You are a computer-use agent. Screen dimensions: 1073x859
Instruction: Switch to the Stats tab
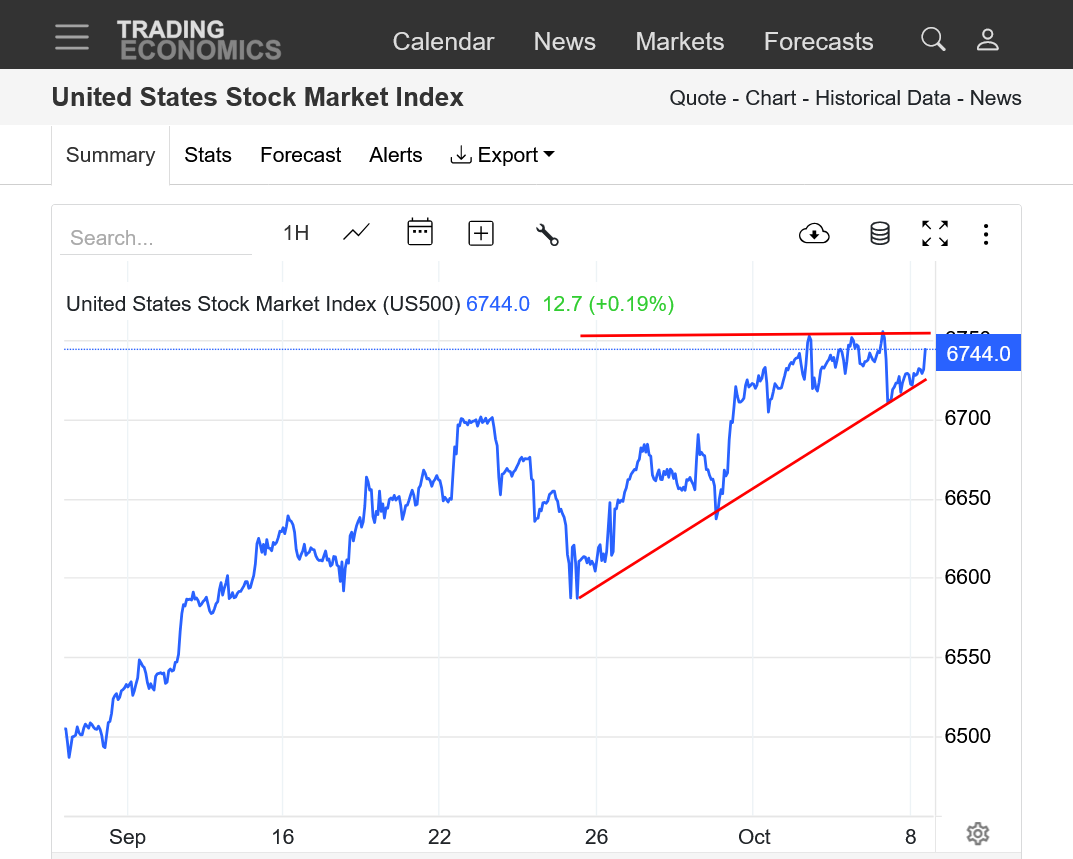coord(208,155)
